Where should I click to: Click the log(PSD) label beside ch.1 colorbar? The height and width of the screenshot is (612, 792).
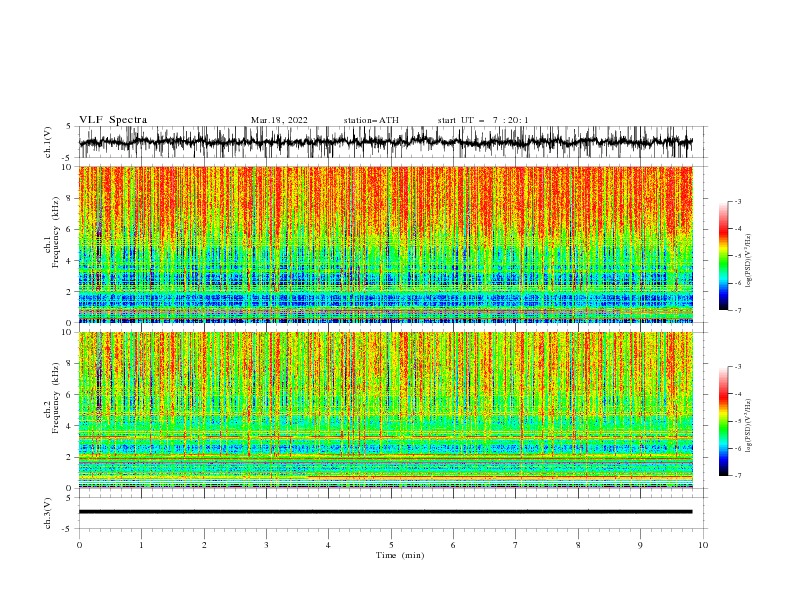click(749, 261)
